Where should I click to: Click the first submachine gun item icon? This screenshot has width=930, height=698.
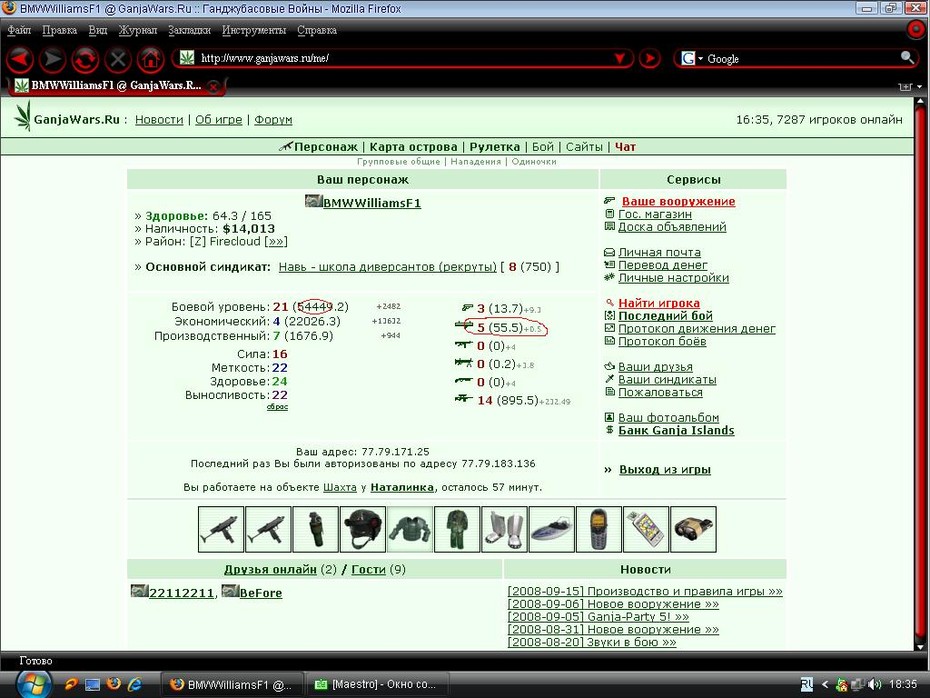[221, 529]
